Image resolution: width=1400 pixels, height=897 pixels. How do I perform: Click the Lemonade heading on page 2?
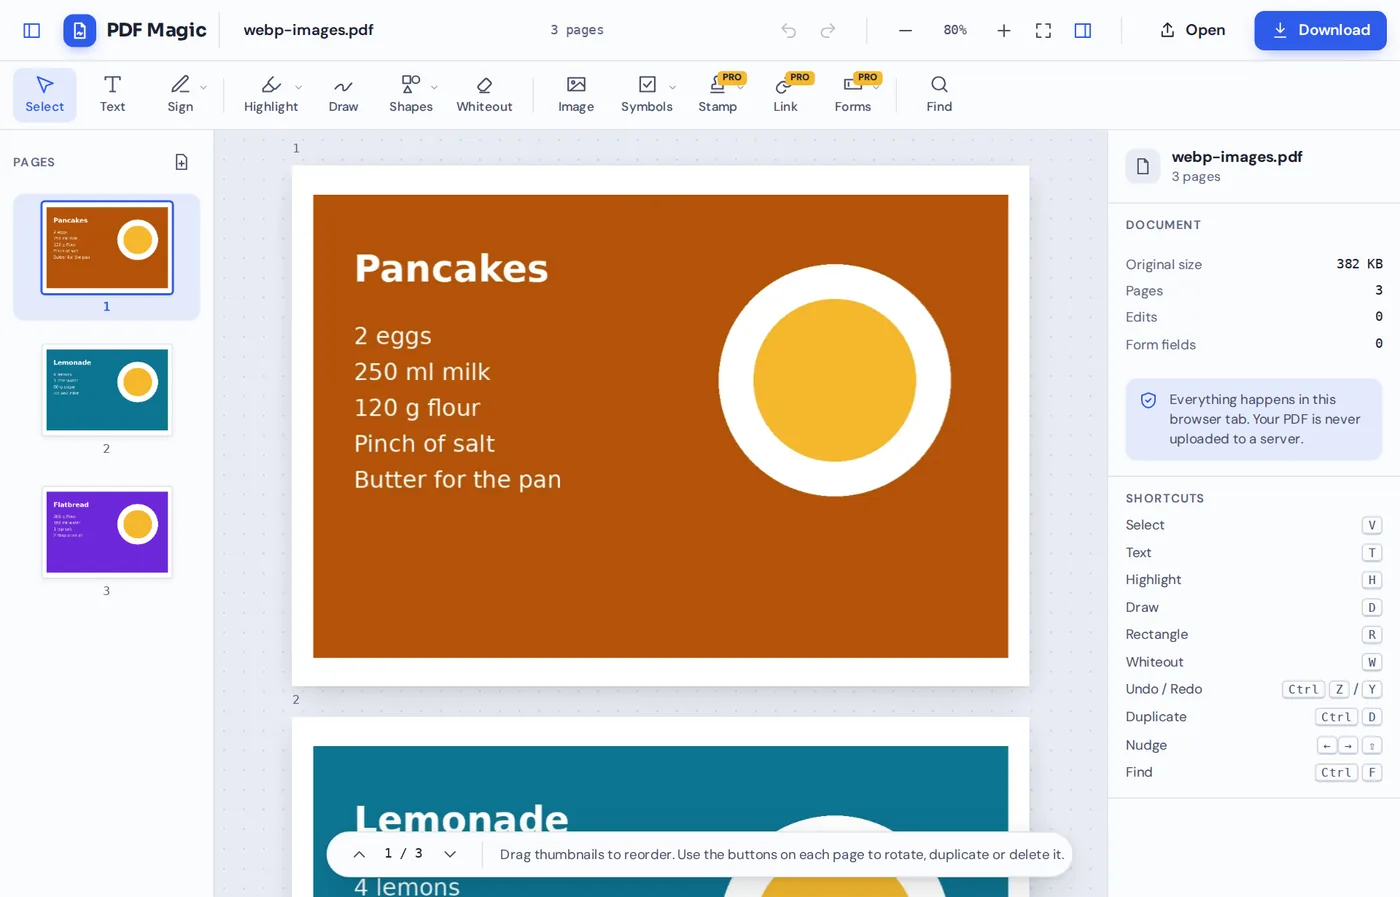coord(461,819)
